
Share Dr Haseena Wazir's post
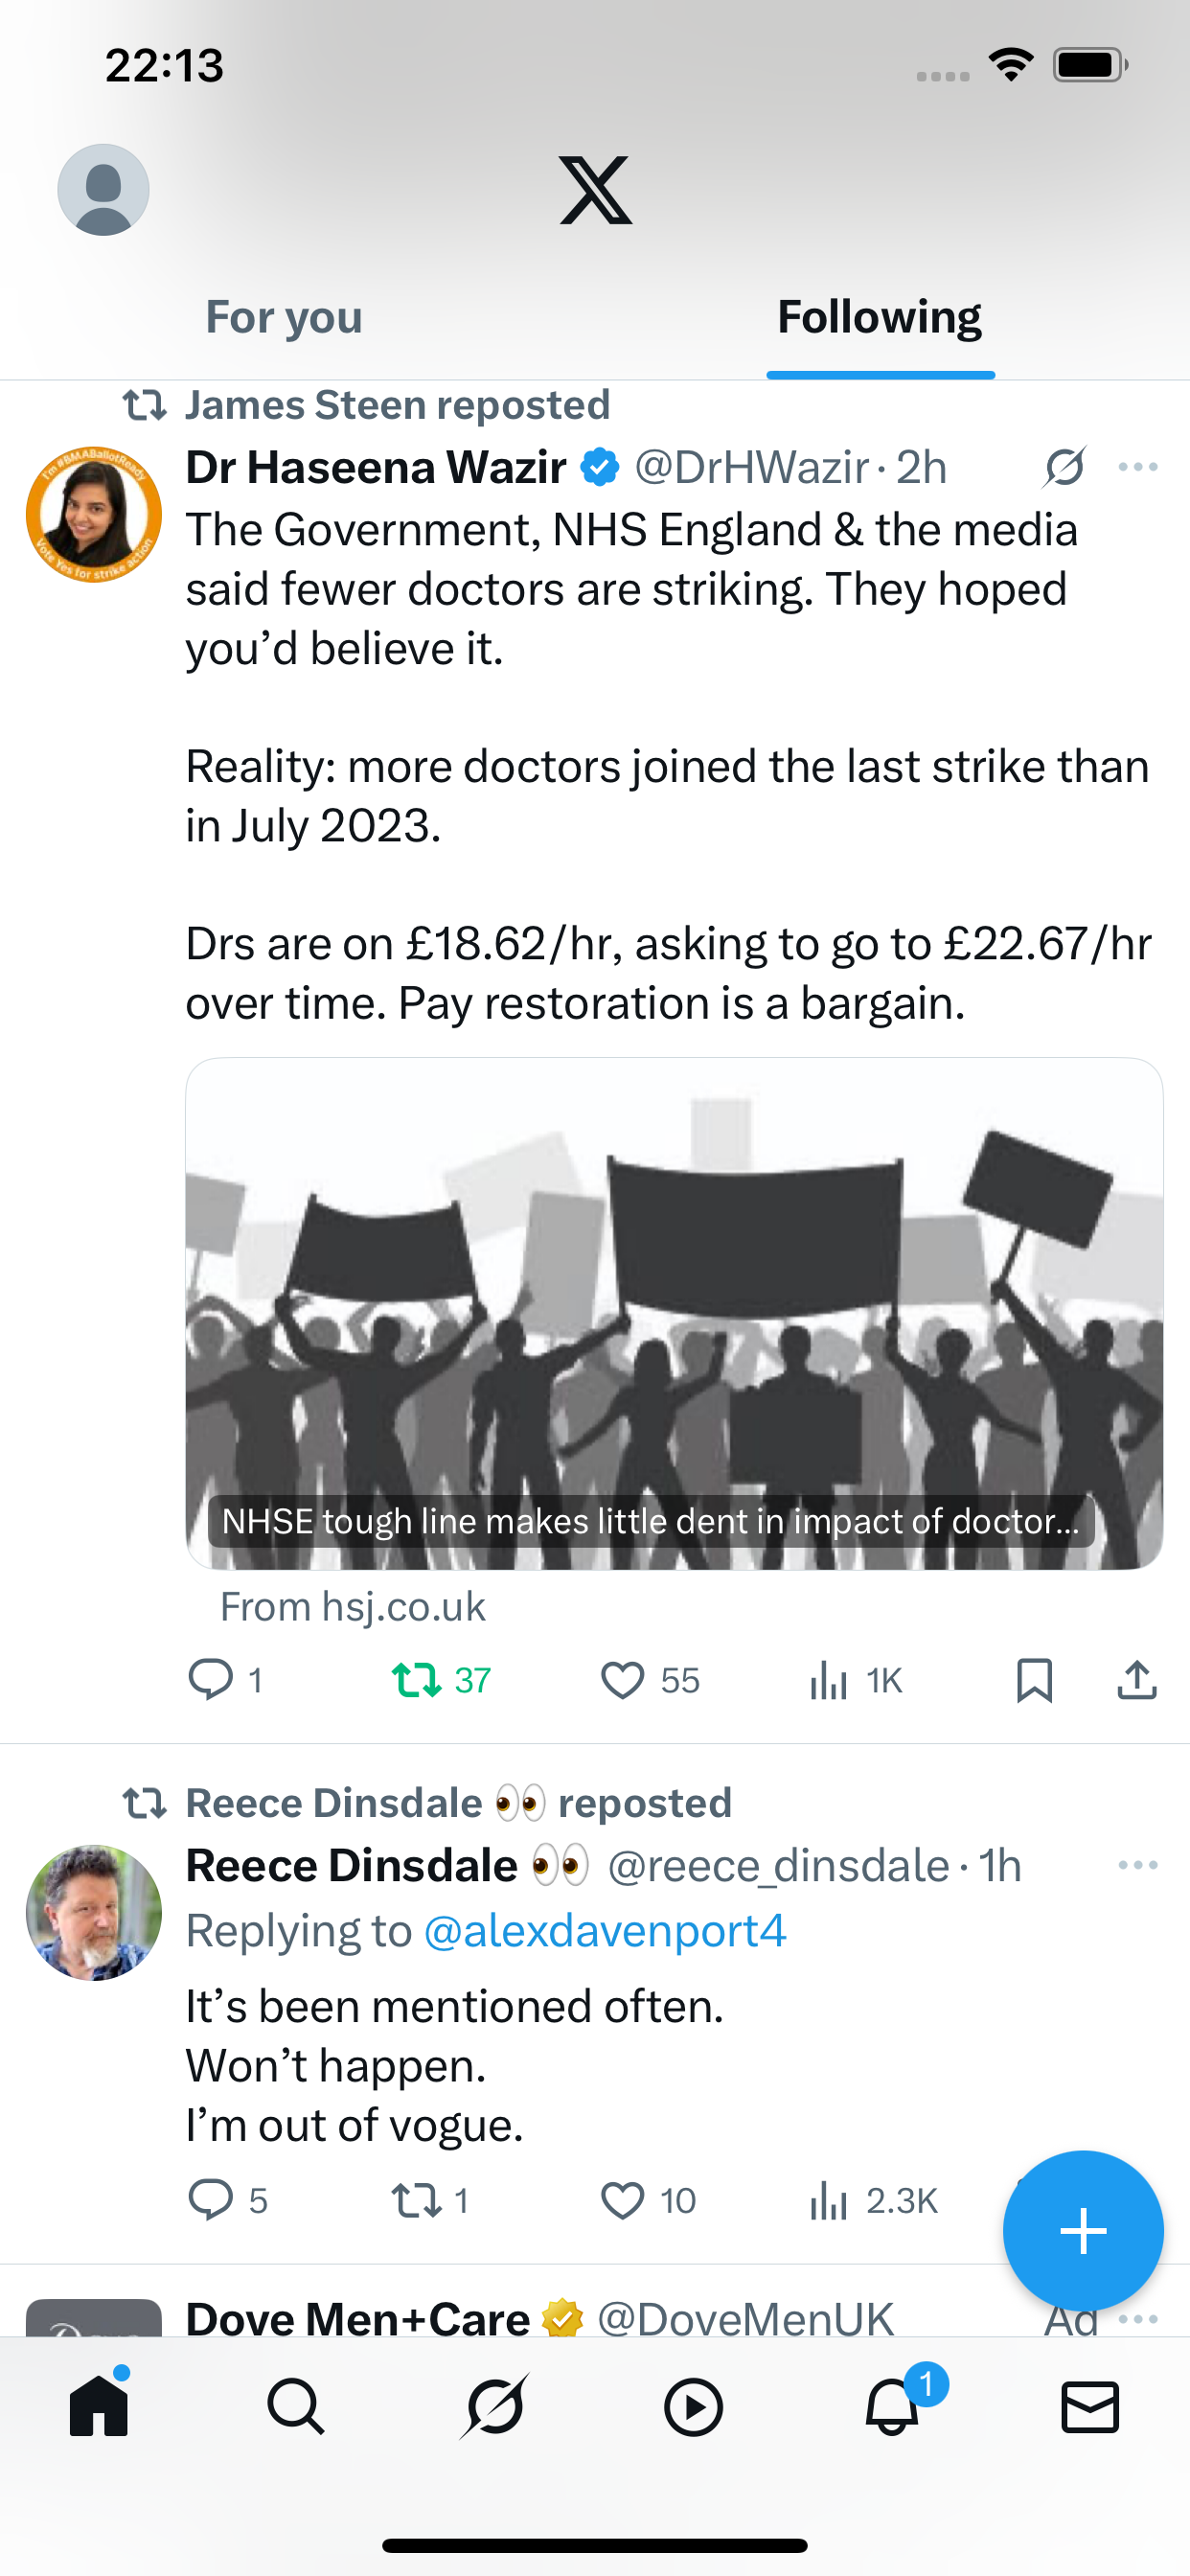click(1136, 1680)
